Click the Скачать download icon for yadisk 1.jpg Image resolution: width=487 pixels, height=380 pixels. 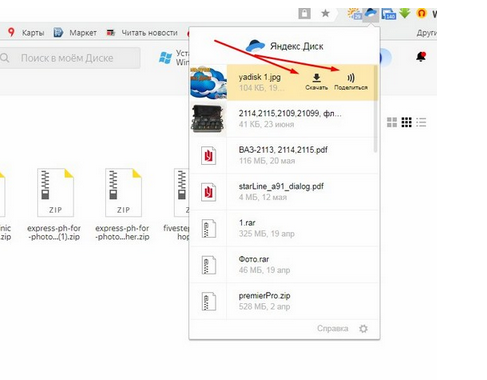[x=316, y=78]
